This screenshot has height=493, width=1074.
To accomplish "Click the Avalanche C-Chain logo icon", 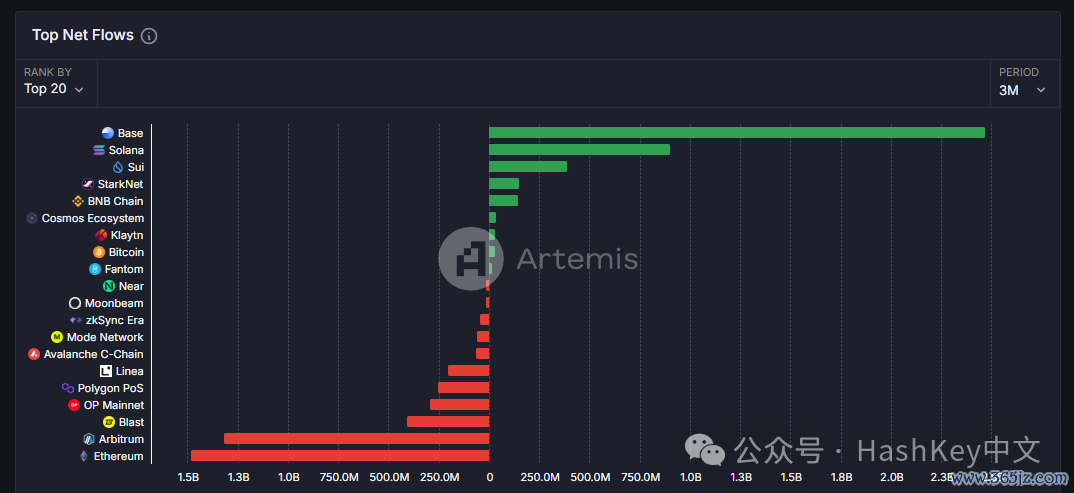I will (34, 354).
